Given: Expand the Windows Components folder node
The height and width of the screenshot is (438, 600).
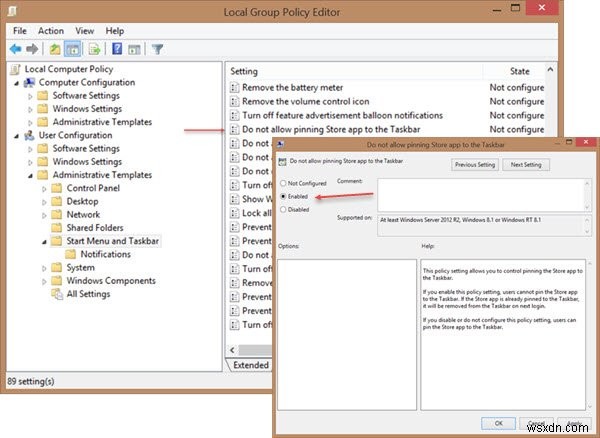Looking at the screenshot, I should click(44, 281).
